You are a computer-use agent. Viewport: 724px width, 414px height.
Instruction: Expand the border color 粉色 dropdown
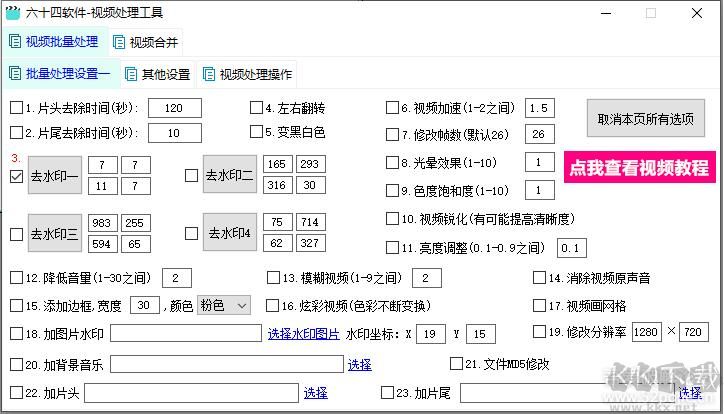(223, 305)
